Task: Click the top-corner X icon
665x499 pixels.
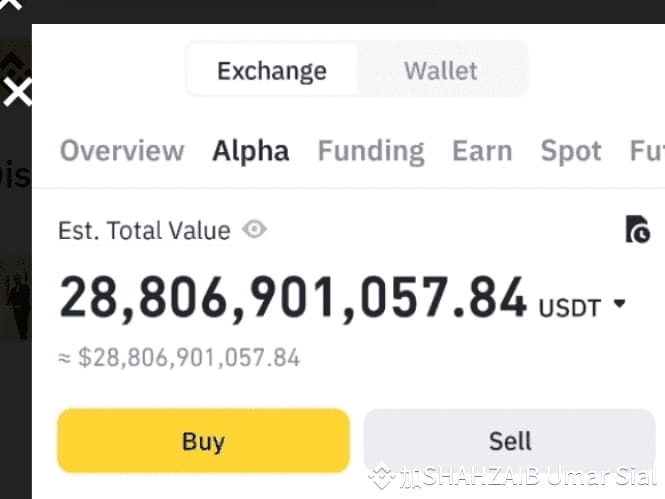Action: 11,5
